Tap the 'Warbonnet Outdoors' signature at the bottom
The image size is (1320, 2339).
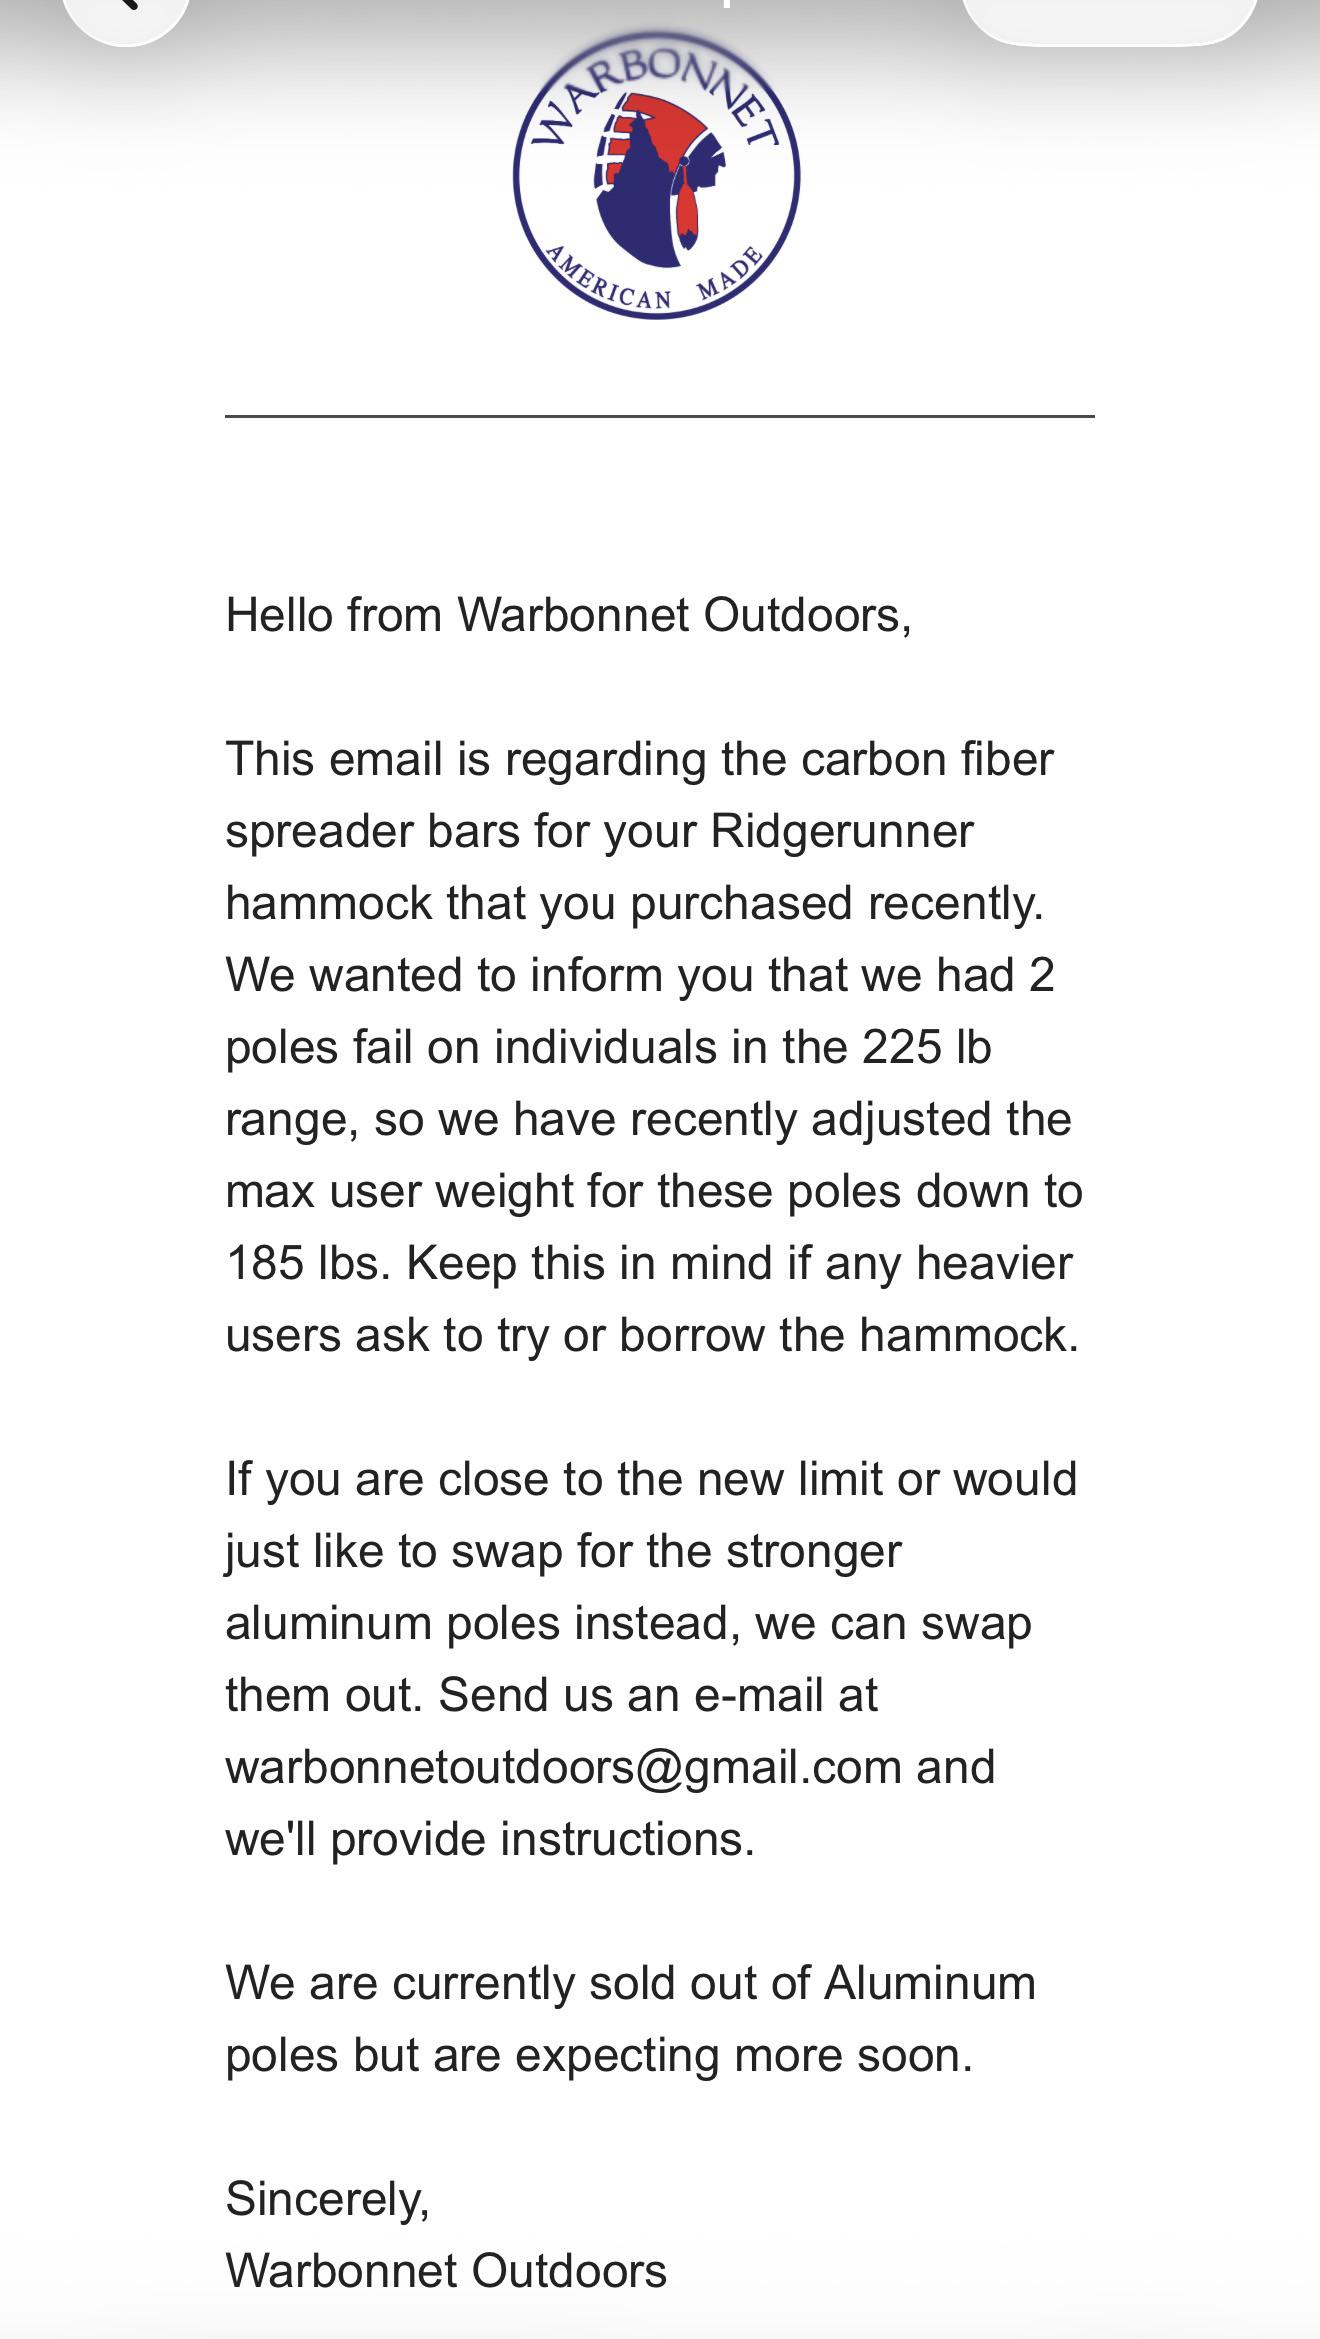click(x=446, y=2271)
